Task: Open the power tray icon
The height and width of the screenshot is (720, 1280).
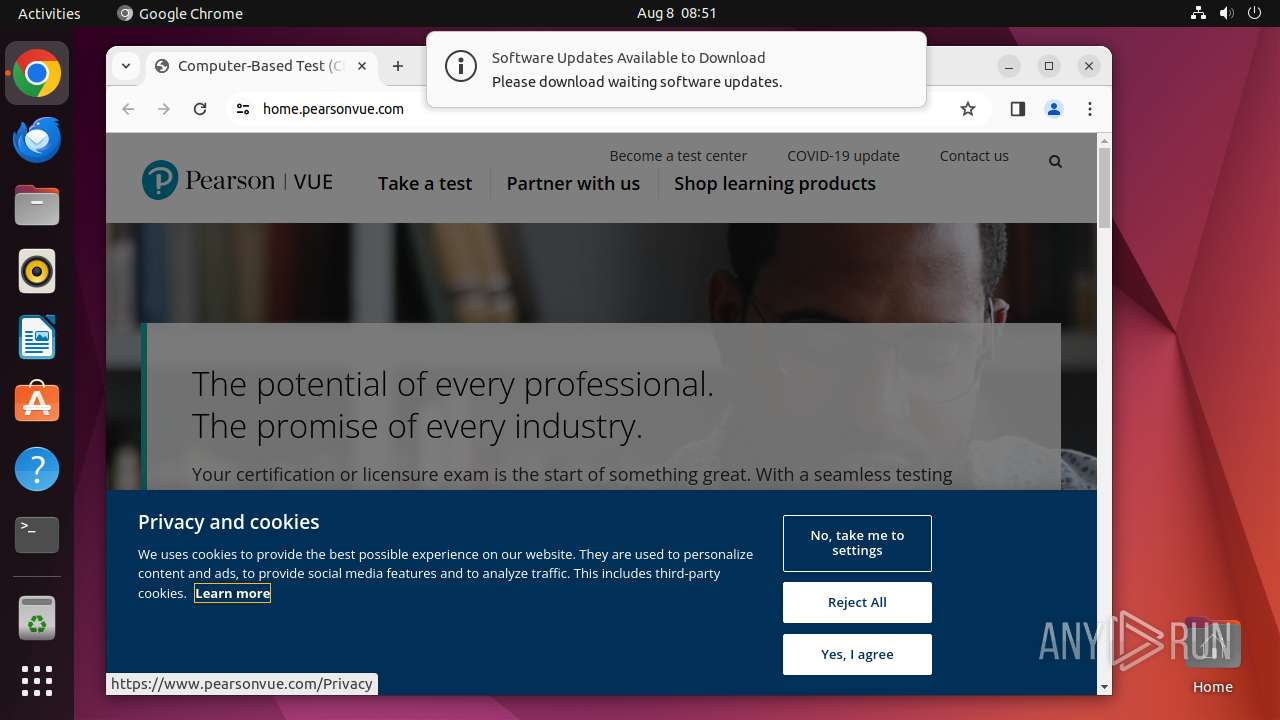Action: (1254, 13)
